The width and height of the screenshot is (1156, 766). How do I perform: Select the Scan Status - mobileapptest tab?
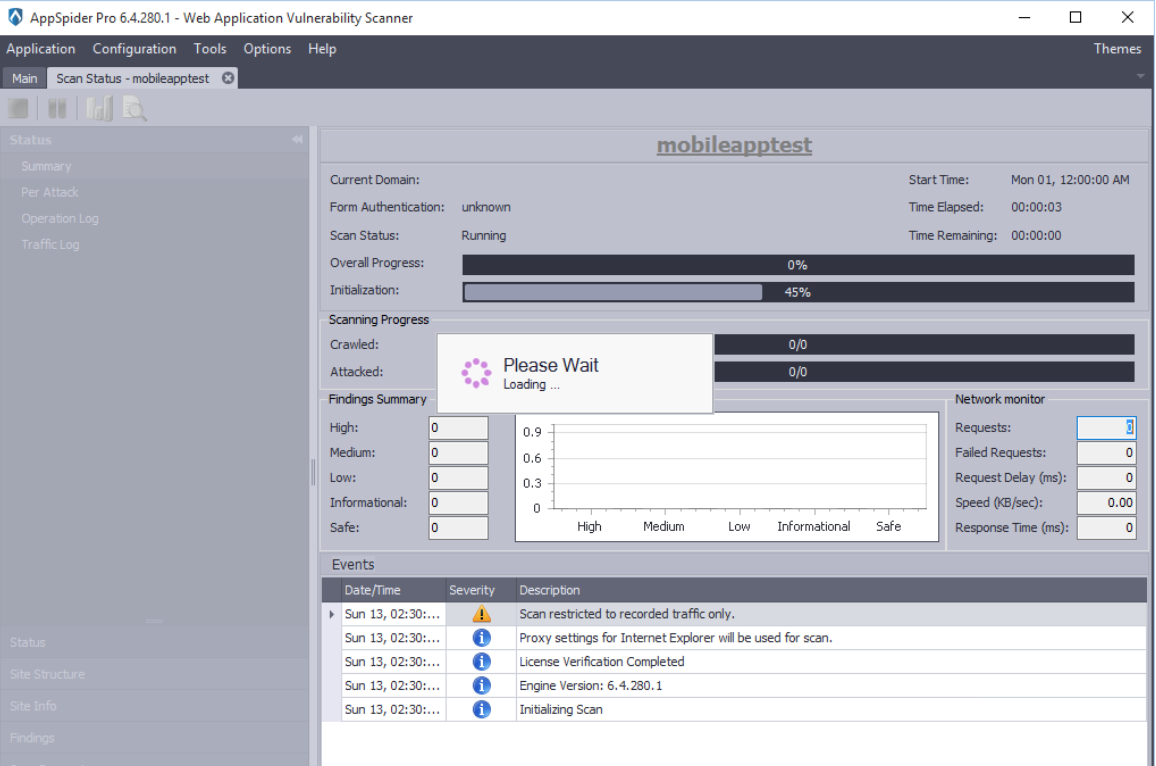[x=133, y=78]
